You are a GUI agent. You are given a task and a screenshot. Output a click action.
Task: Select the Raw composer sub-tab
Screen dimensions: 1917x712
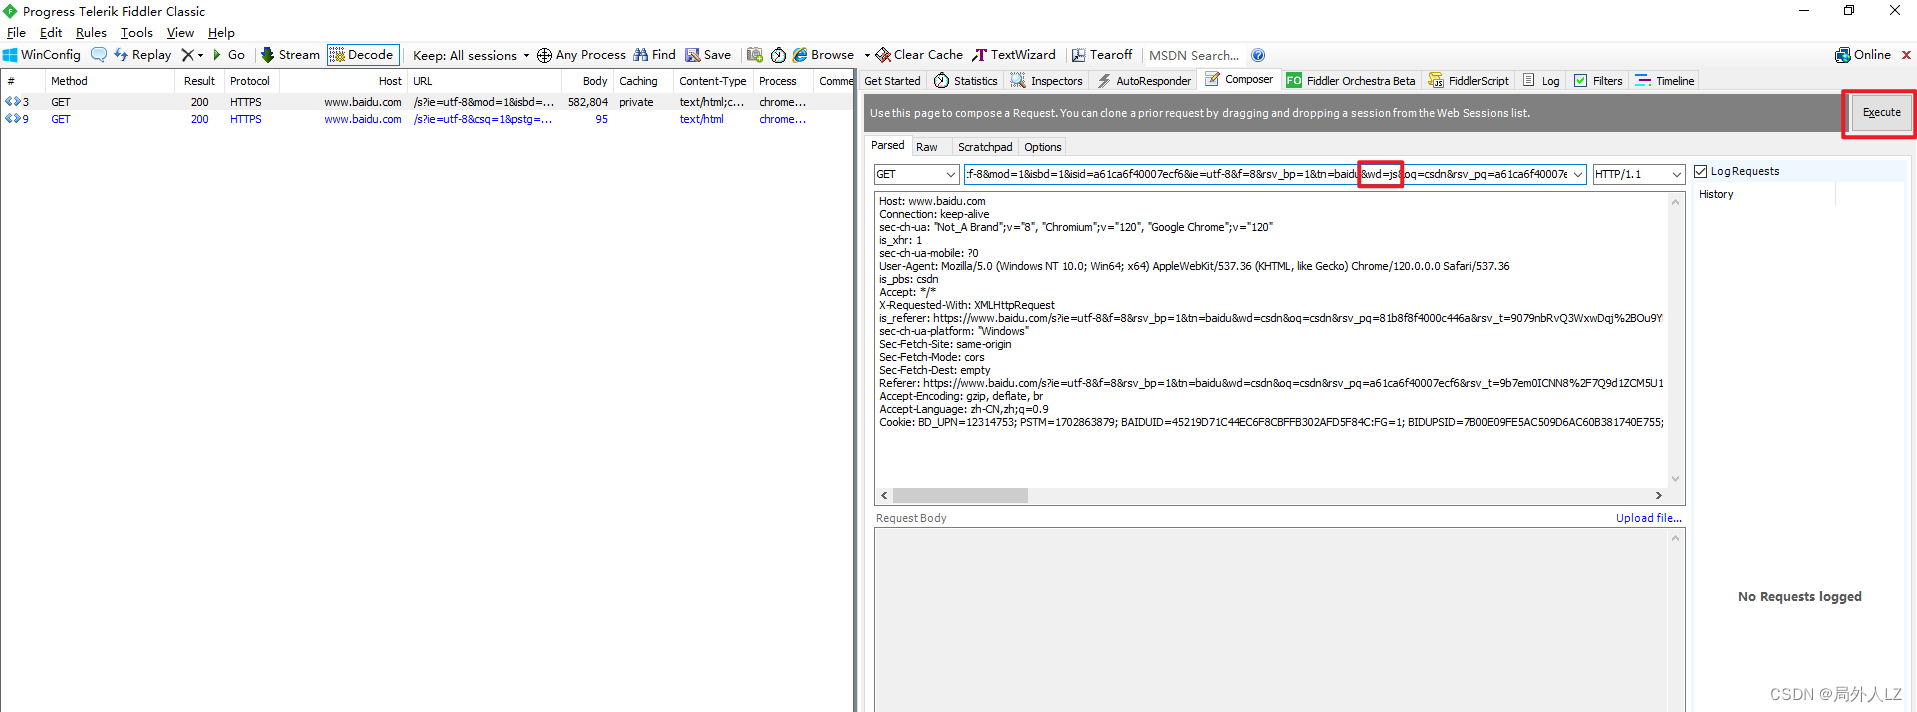tap(927, 147)
